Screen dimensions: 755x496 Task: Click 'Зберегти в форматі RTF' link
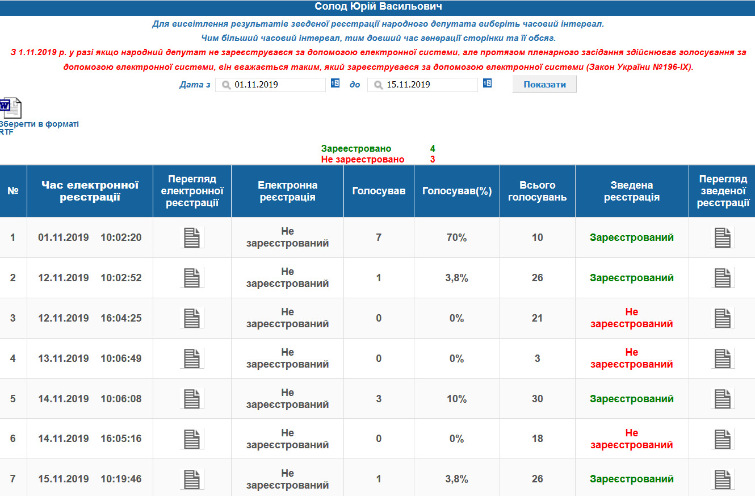pyautogui.click(x=38, y=127)
